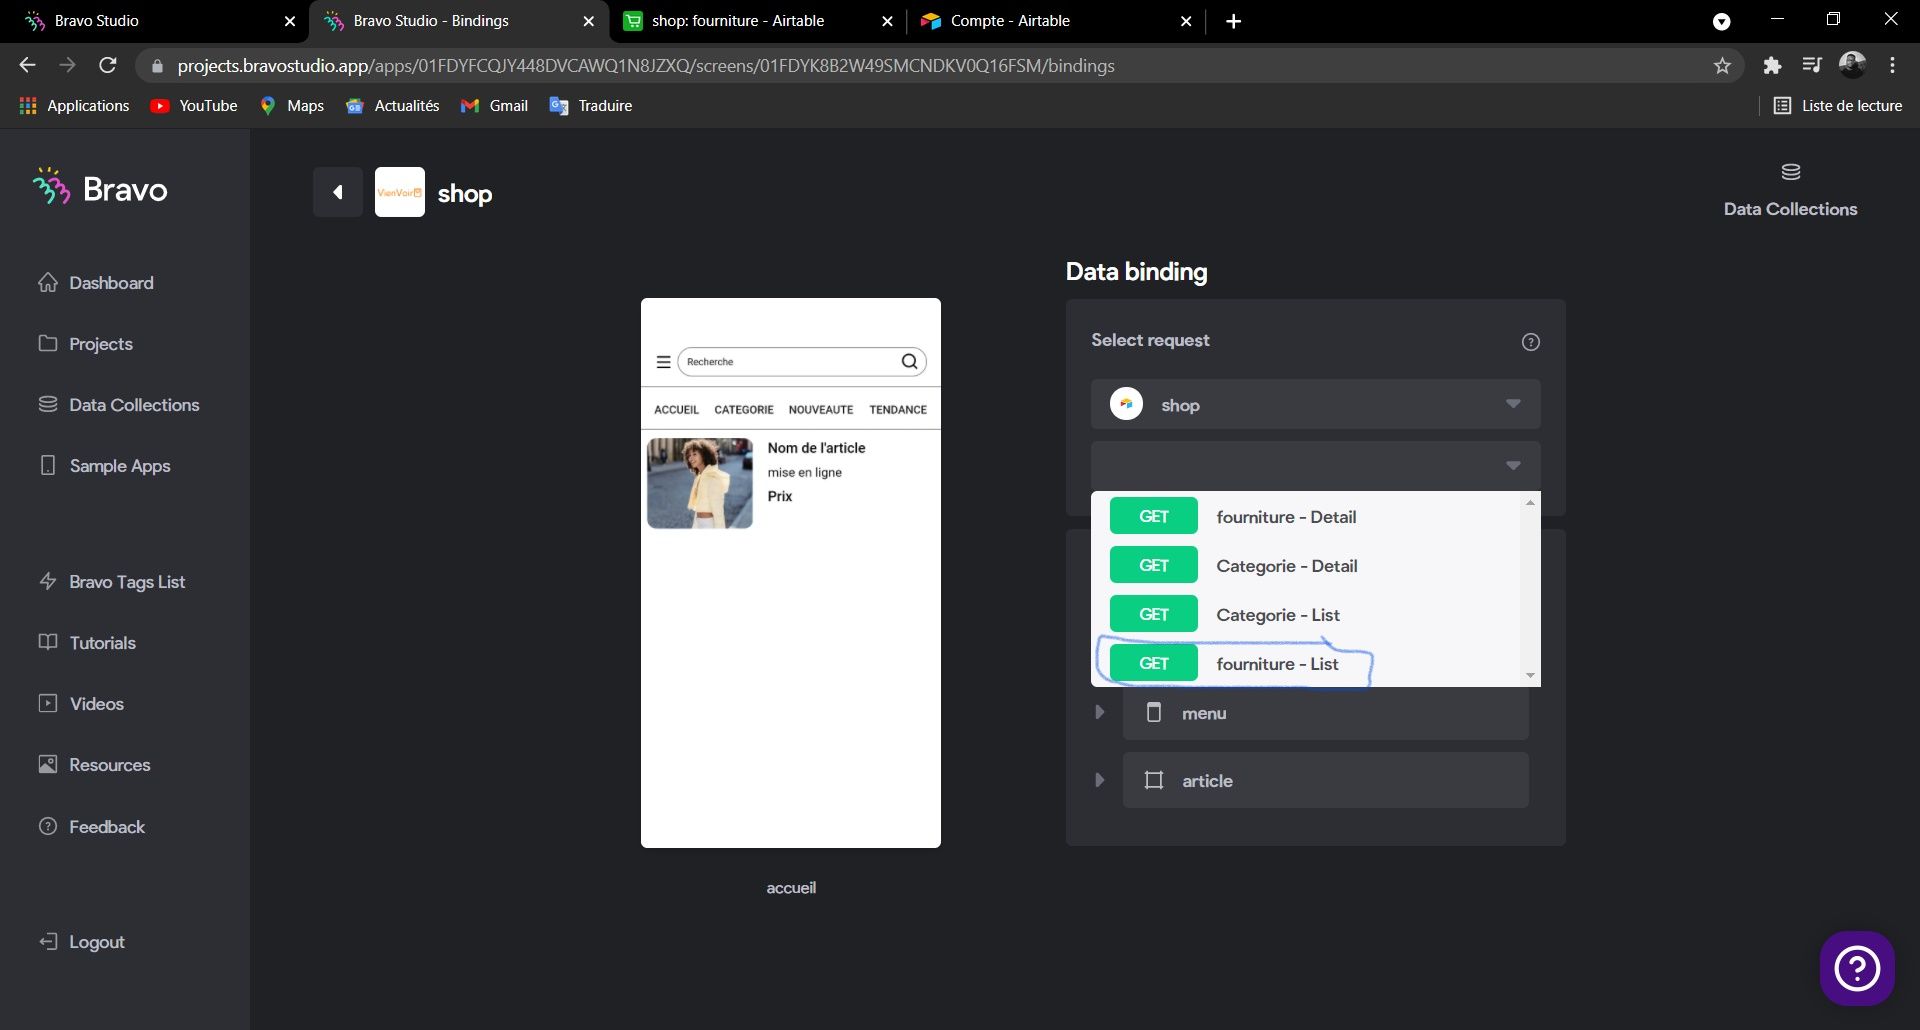Image resolution: width=1920 pixels, height=1030 pixels.
Task: Click CATEGORIE tab in preview
Action: click(x=744, y=409)
